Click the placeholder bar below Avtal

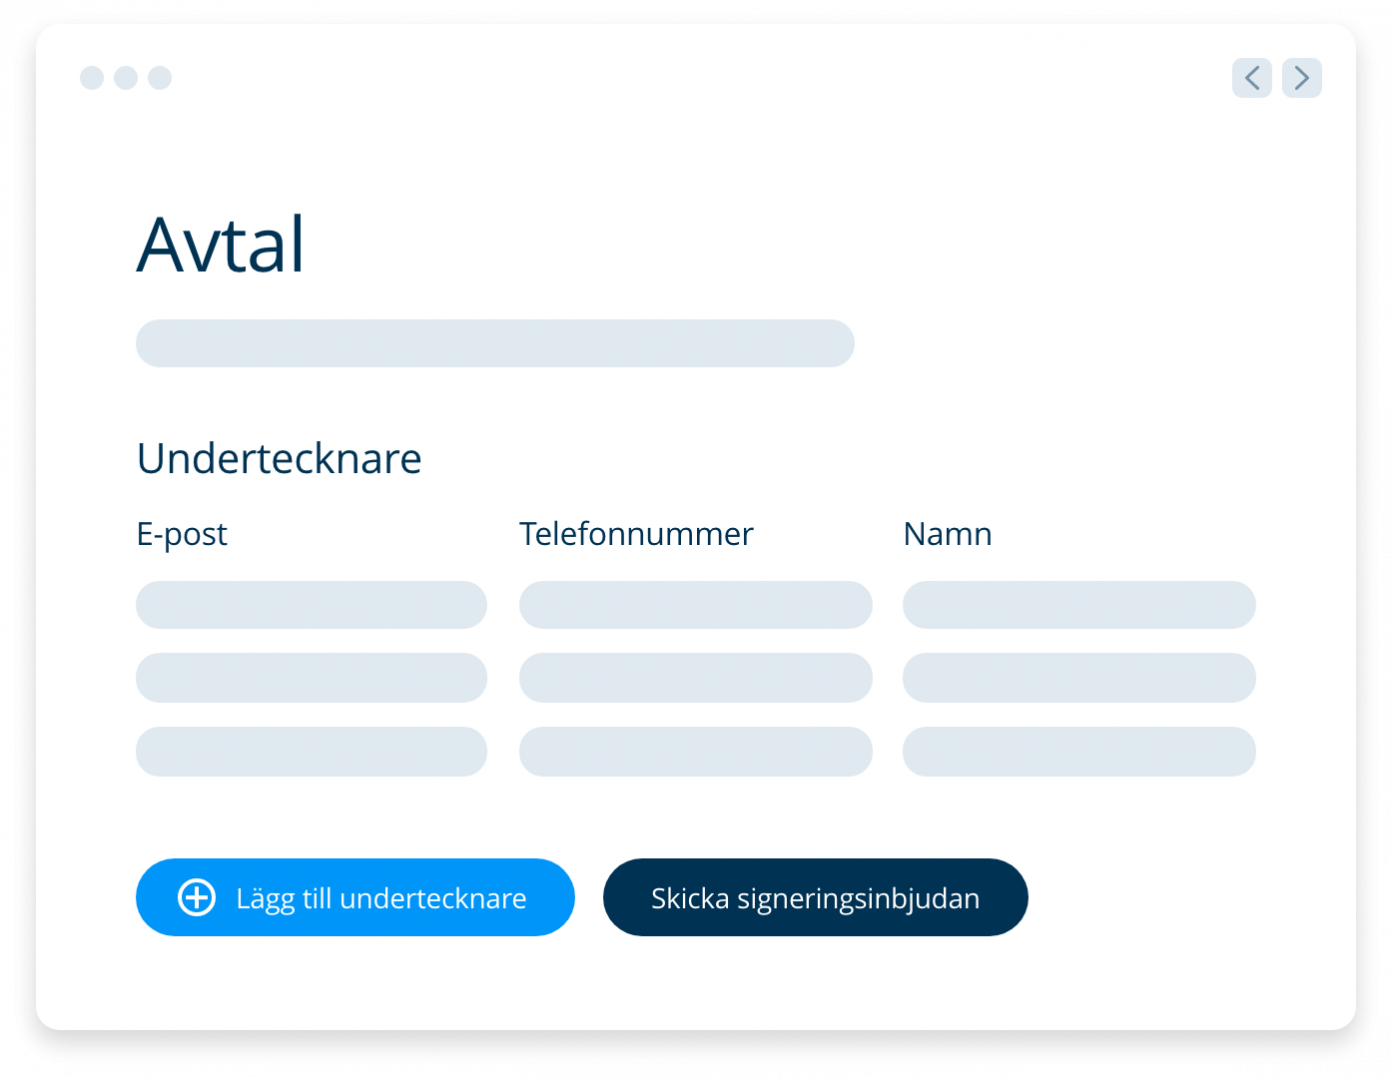495,343
